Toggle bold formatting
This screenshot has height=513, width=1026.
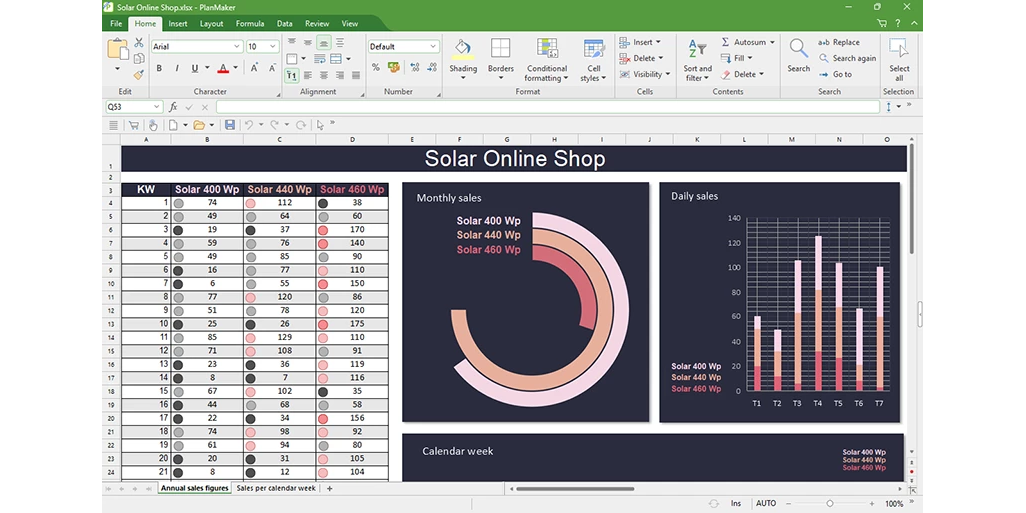coord(158,68)
